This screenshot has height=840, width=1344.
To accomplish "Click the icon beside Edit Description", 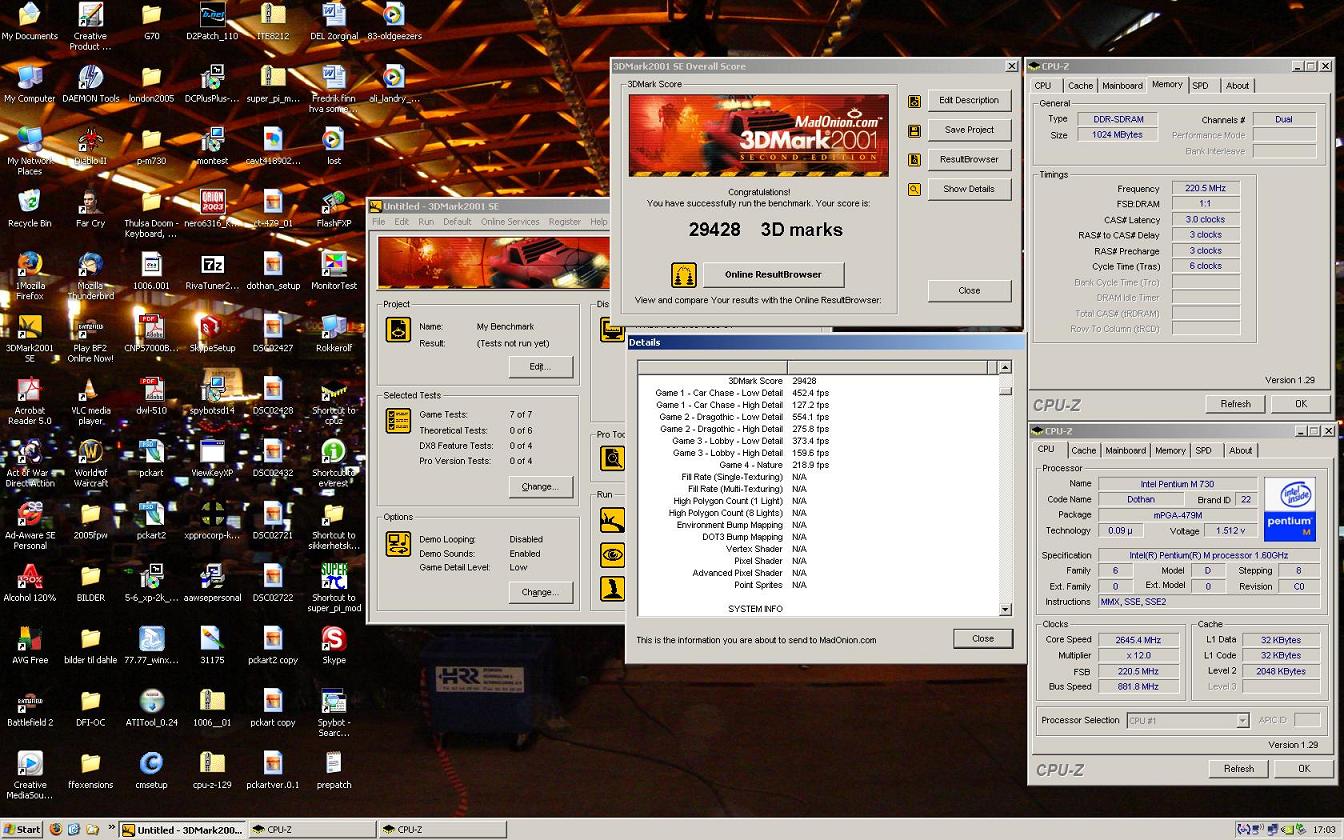I will (914, 101).
